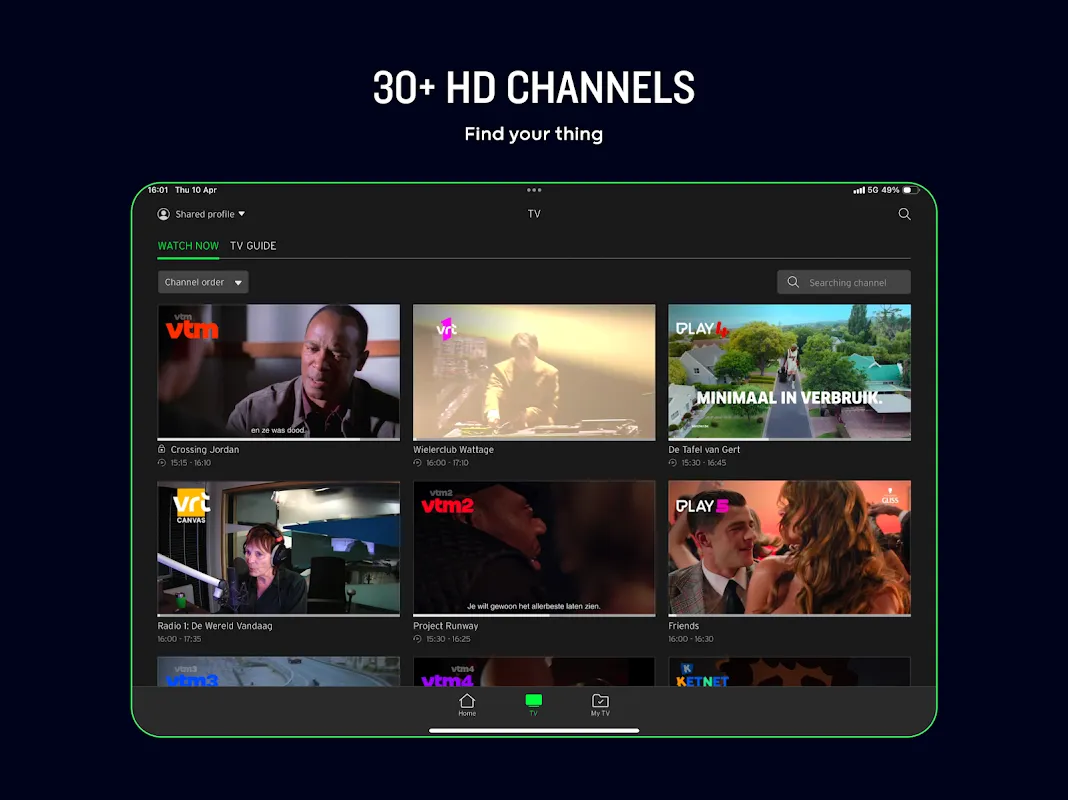The width and height of the screenshot is (1068, 800).
Task: Open the Play5 Friends thumbnail
Action: (x=789, y=548)
